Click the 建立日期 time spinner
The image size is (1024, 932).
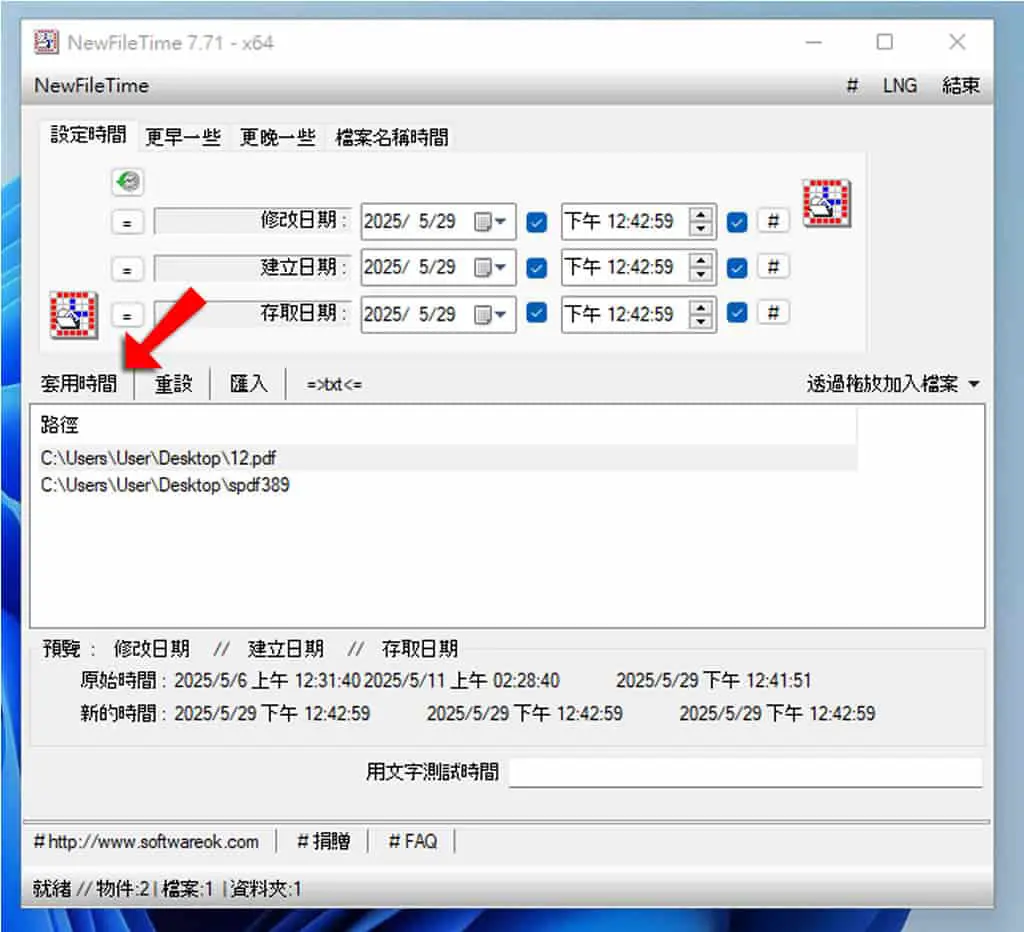pos(700,267)
